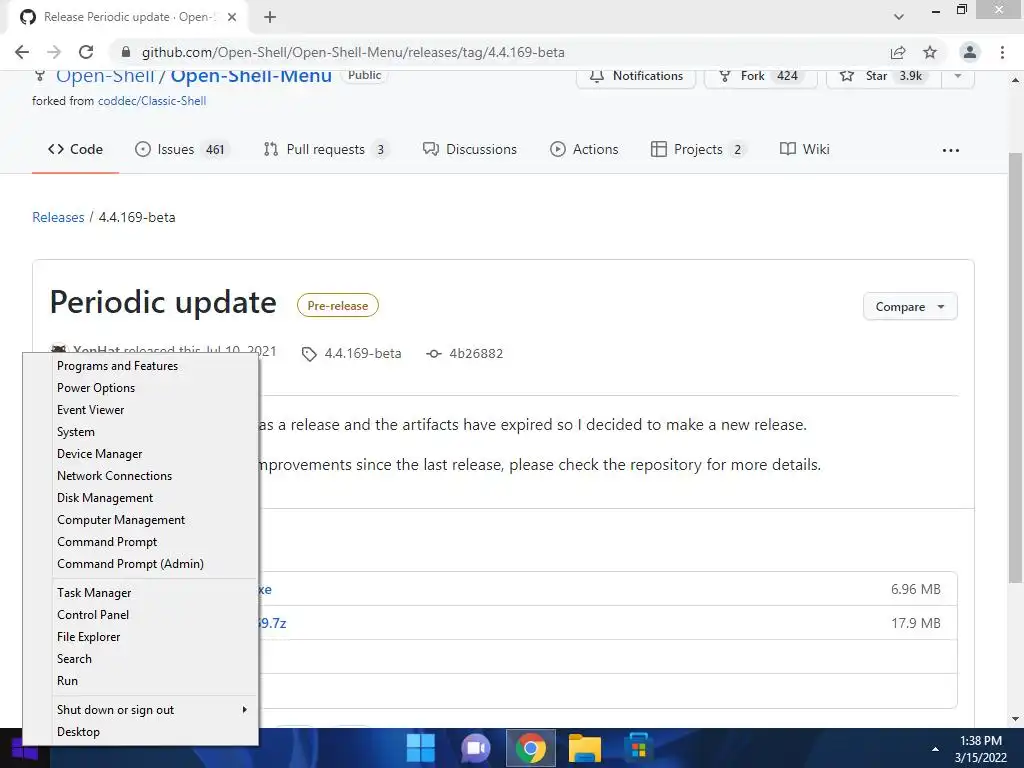Image resolution: width=1024 pixels, height=768 pixels.
Task: Open the Compare dropdown
Action: click(910, 306)
